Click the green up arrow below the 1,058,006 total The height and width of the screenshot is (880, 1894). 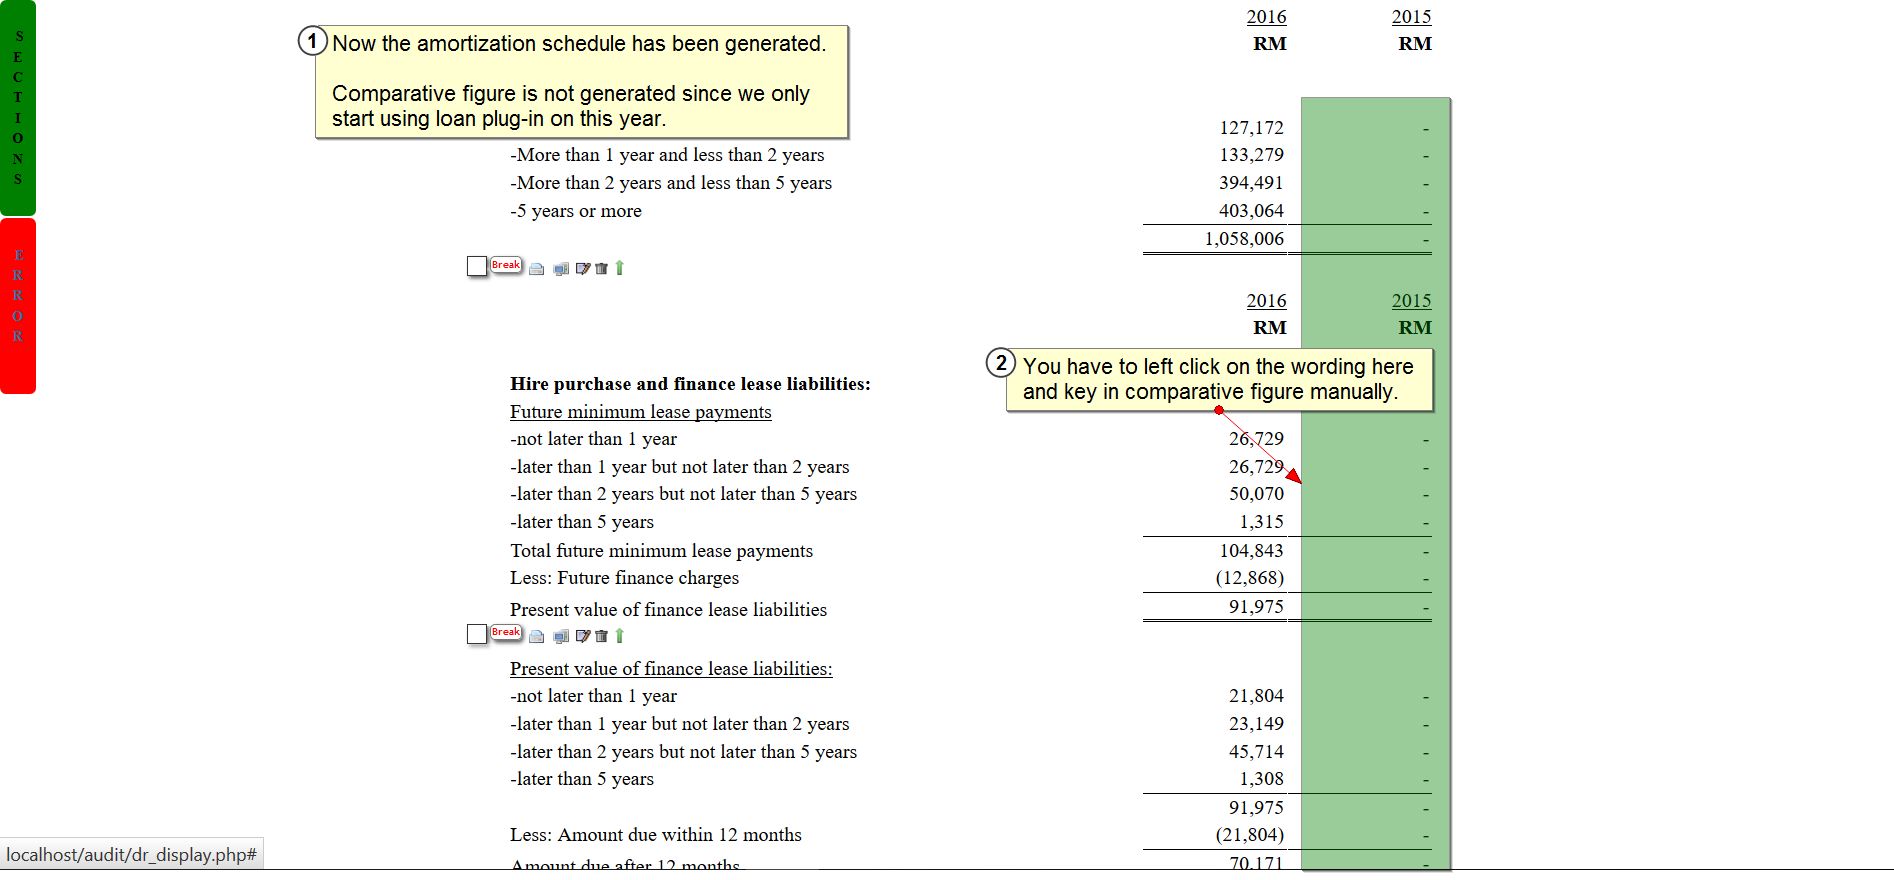[x=619, y=267]
